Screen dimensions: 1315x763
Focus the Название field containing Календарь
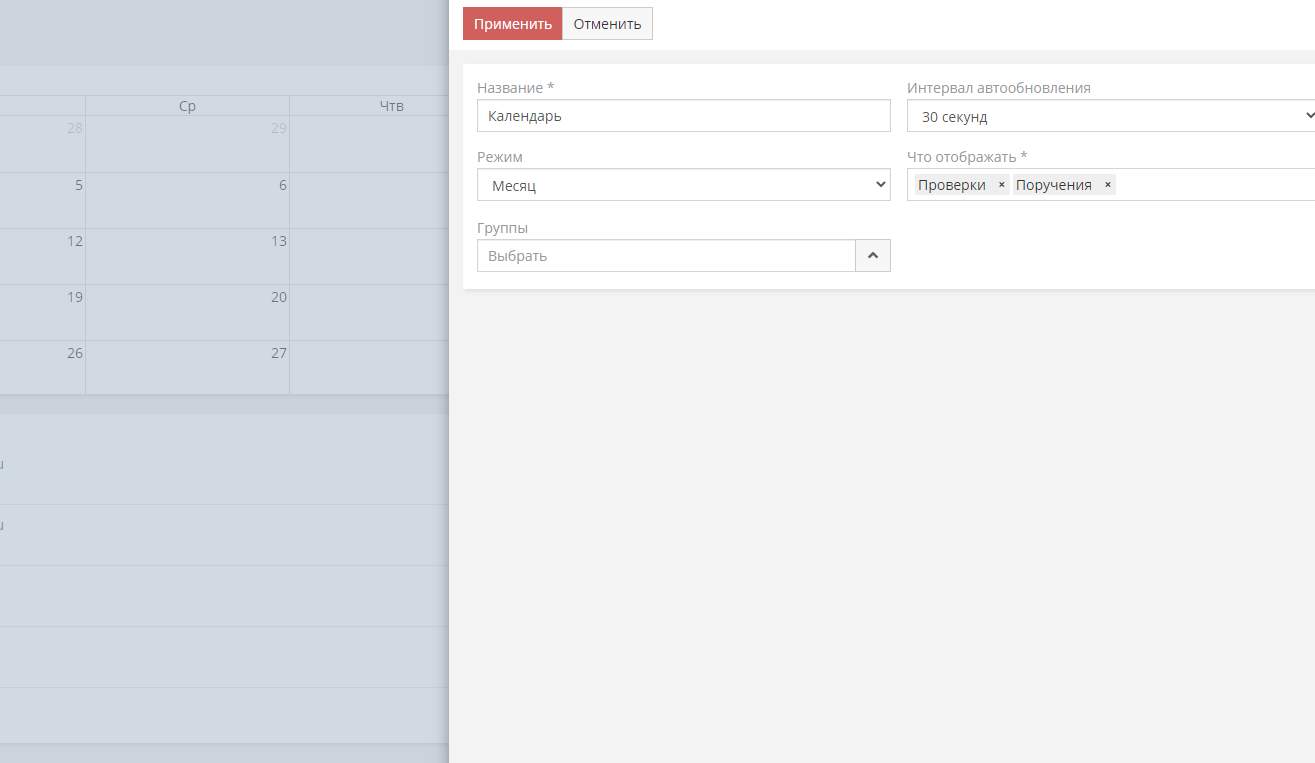[683, 116]
